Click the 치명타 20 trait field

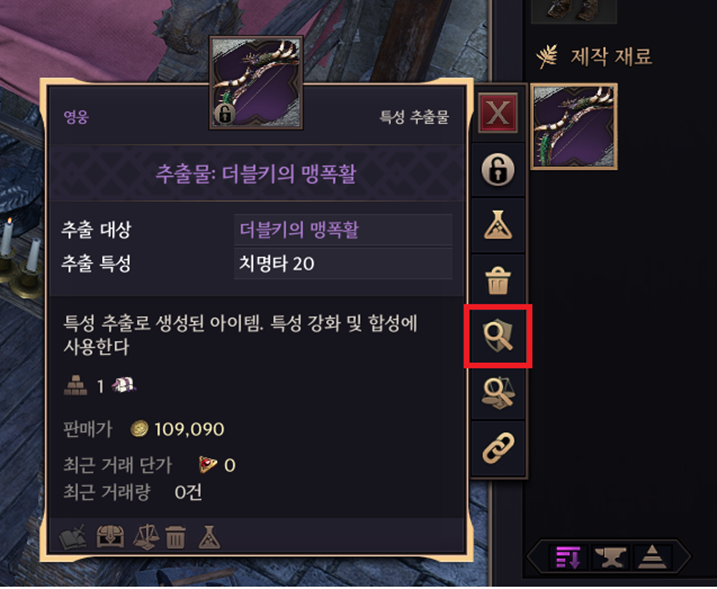(343, 263)
